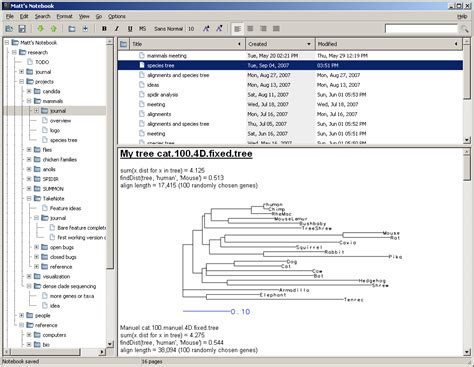Viewport: 474px width, 367px height.
Task: Click the increase font size icon
Action: point(206,29)
